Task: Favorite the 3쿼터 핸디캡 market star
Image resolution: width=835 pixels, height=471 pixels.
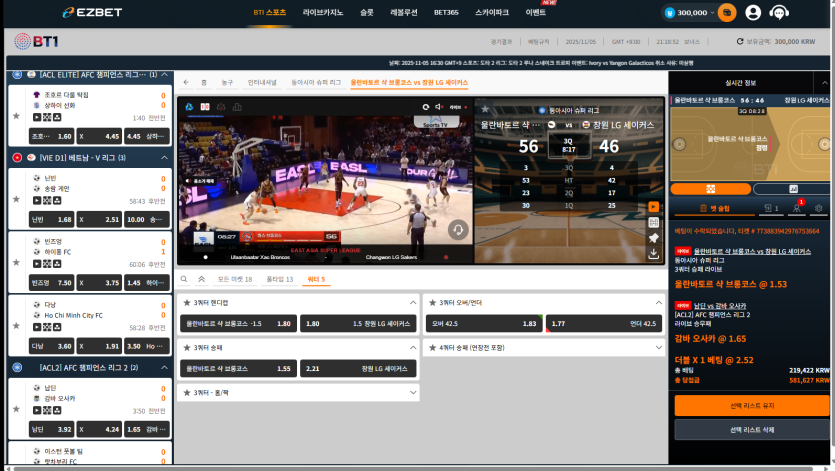Action: click(x=186, y=302)
